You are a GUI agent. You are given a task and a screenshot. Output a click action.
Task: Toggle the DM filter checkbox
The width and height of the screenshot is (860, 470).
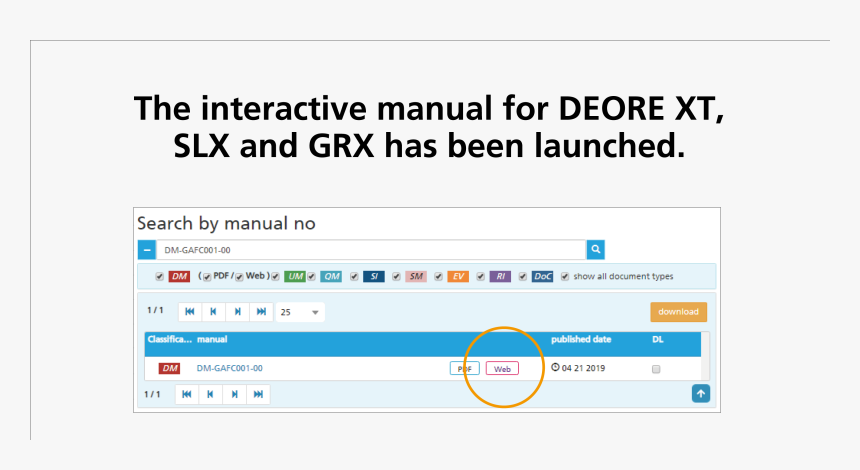[160, 276]
